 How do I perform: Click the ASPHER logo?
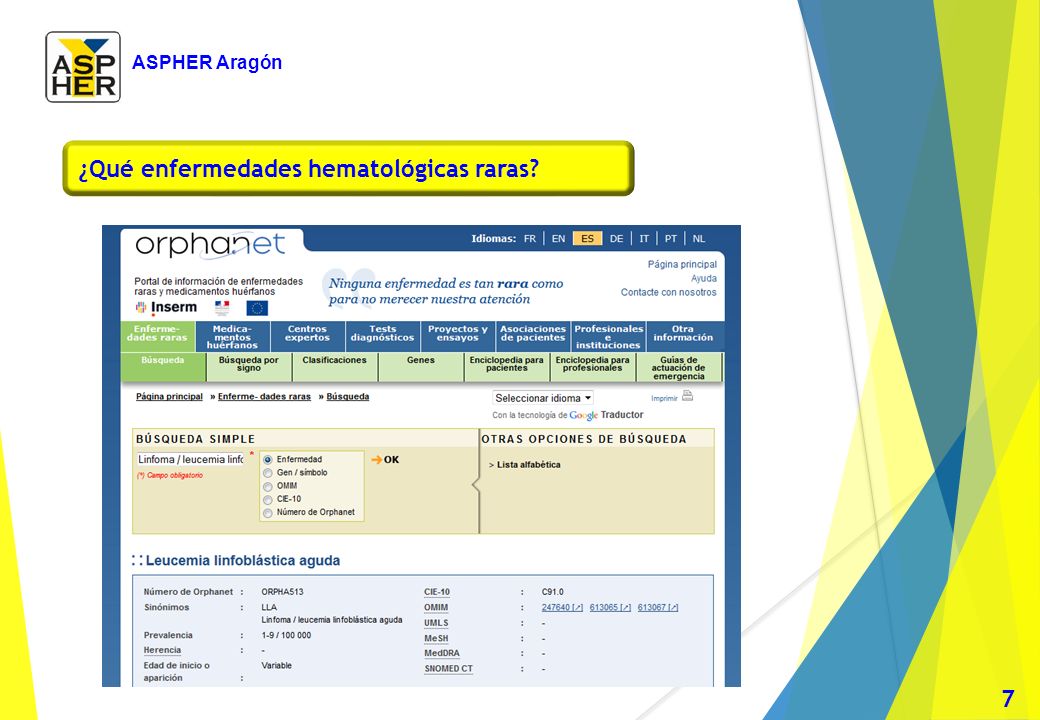pos(83,67)
